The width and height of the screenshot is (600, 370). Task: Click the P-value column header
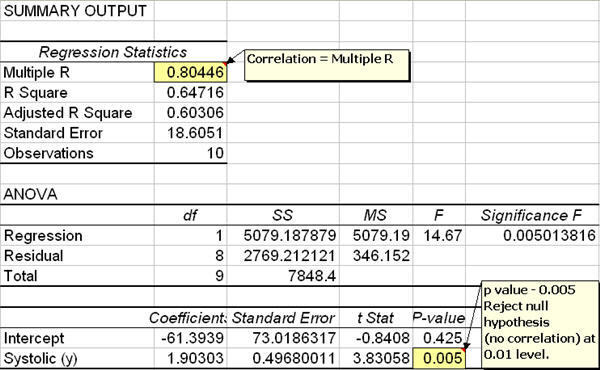point(439,318)
